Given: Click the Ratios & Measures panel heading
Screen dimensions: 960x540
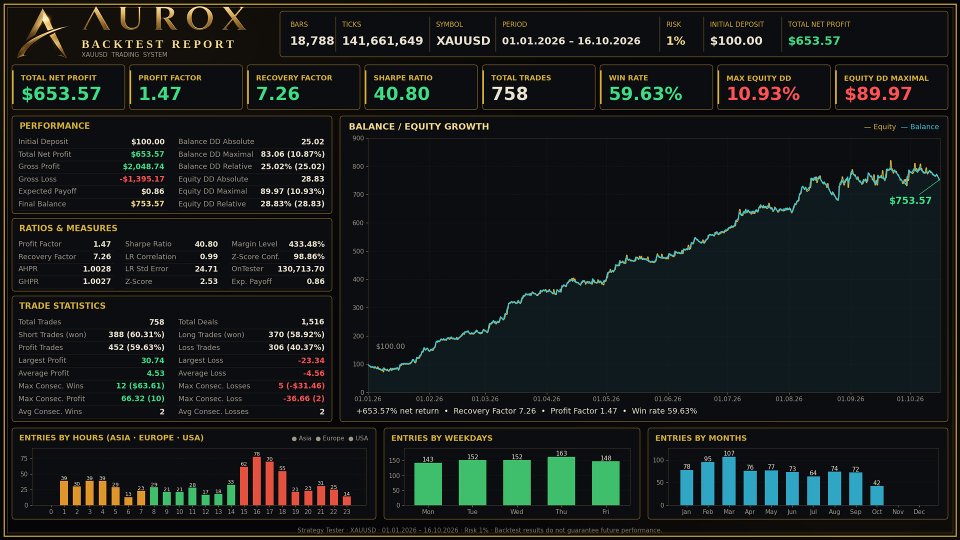Looking at the screenshot, I should click(x=68, y=228).
